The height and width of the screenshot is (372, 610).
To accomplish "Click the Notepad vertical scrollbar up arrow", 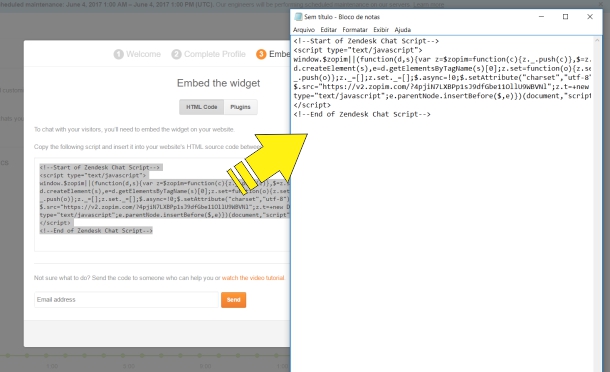I will coord(597,40).
